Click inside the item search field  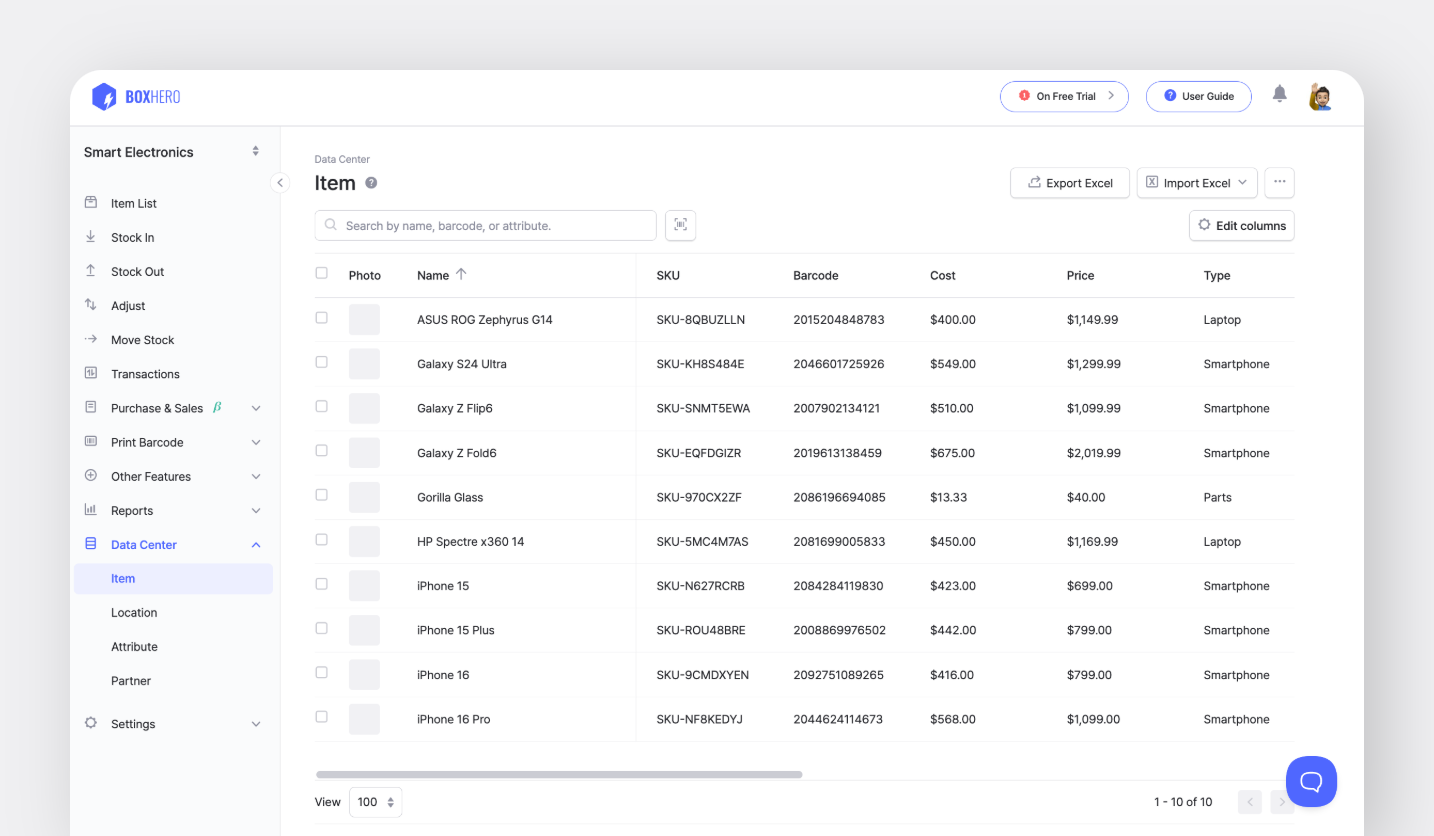(x=484, y=225)
